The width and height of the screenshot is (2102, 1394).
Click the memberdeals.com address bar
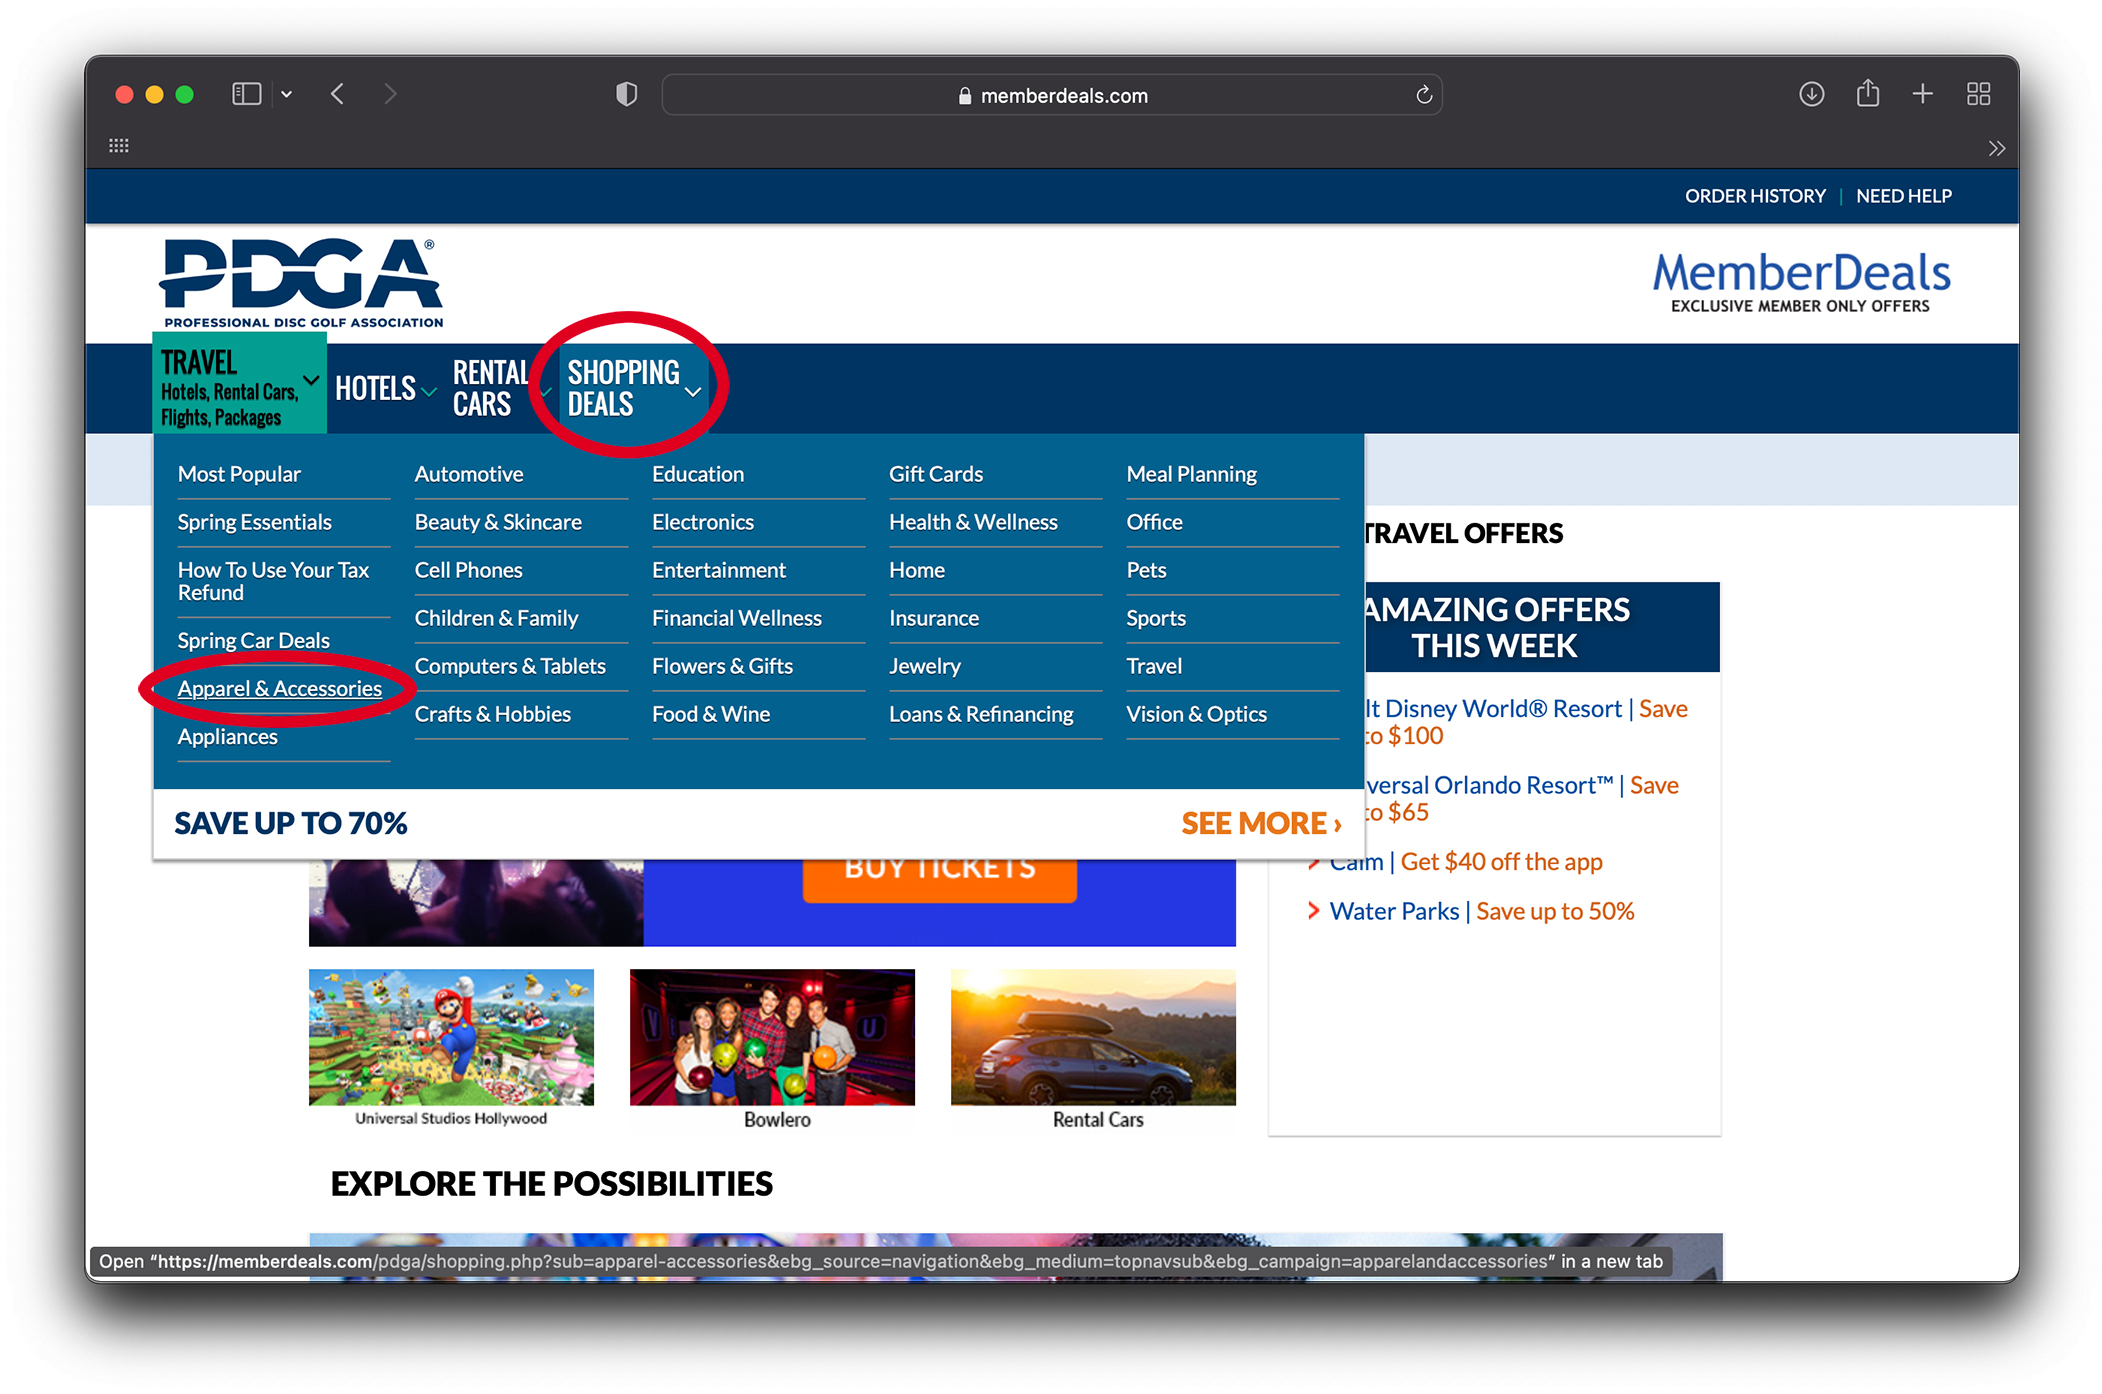(x=1051, y=95)
